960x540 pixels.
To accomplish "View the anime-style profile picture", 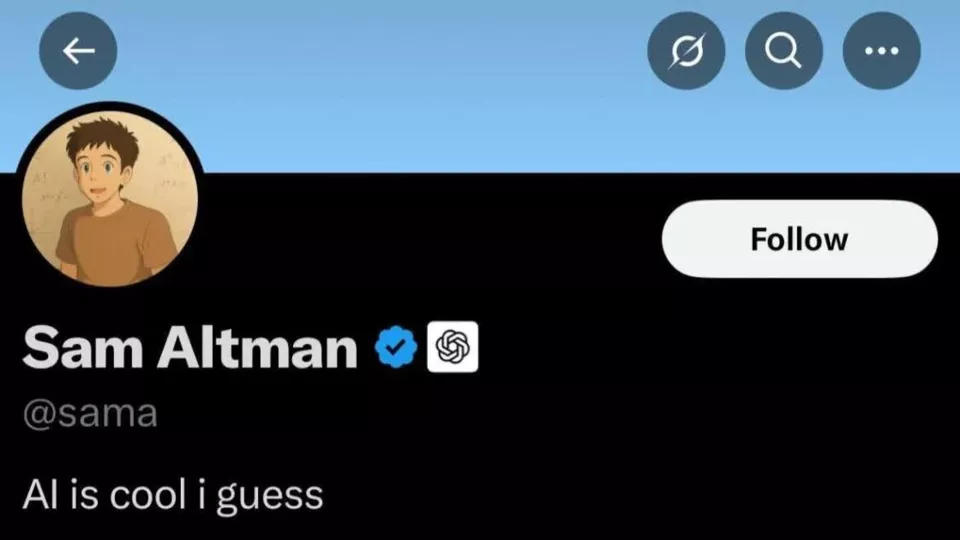I will pos(109,197).
